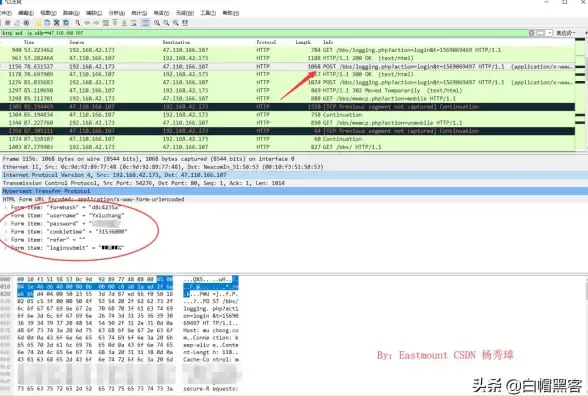Expand Form item "formhash" entry
The height and width of the screenshot is (396, 588).
pos(6,207)
